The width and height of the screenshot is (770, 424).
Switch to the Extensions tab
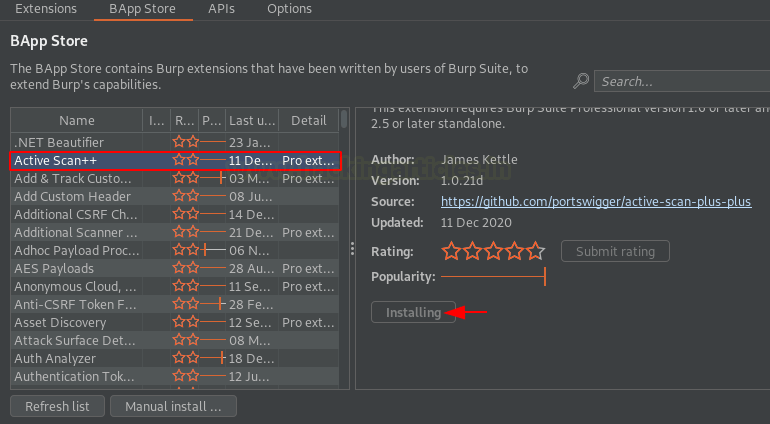click(x=46, y=9)
